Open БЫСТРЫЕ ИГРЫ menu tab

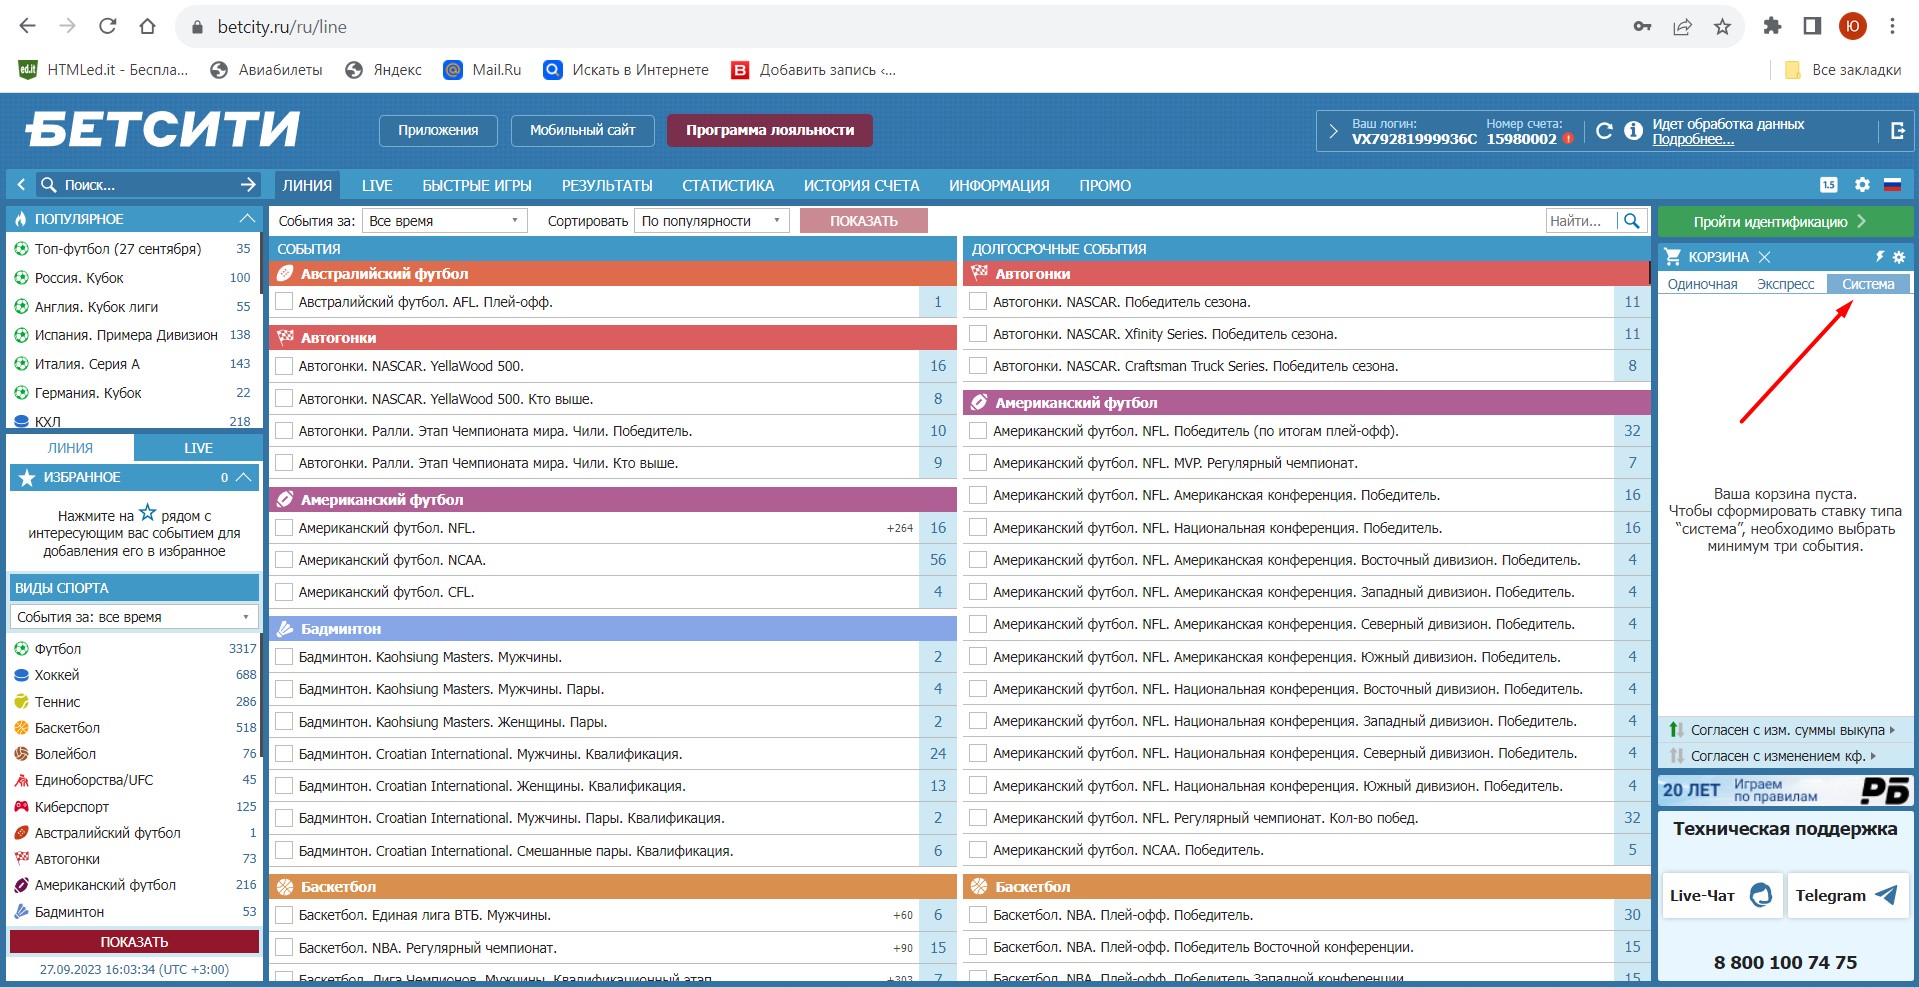pyautogui.click(x=477, y=185)
